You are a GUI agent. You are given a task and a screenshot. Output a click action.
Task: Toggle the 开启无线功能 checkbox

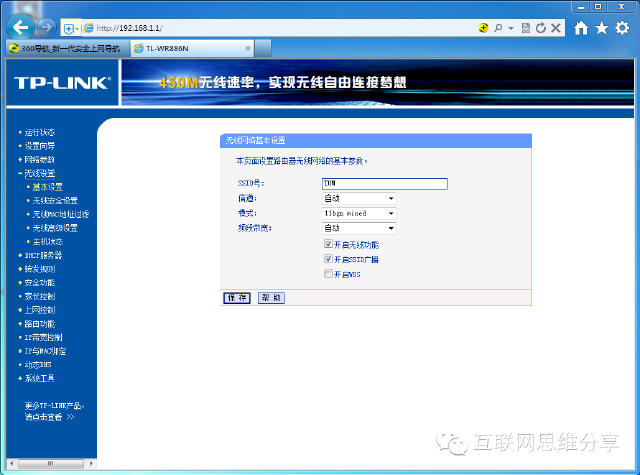328,244
